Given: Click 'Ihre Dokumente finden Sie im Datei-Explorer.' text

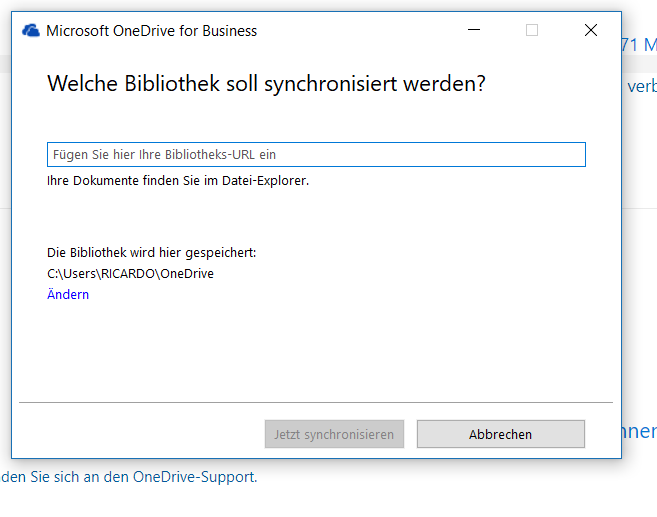Looking at the screenshot, I should [178, 181].
